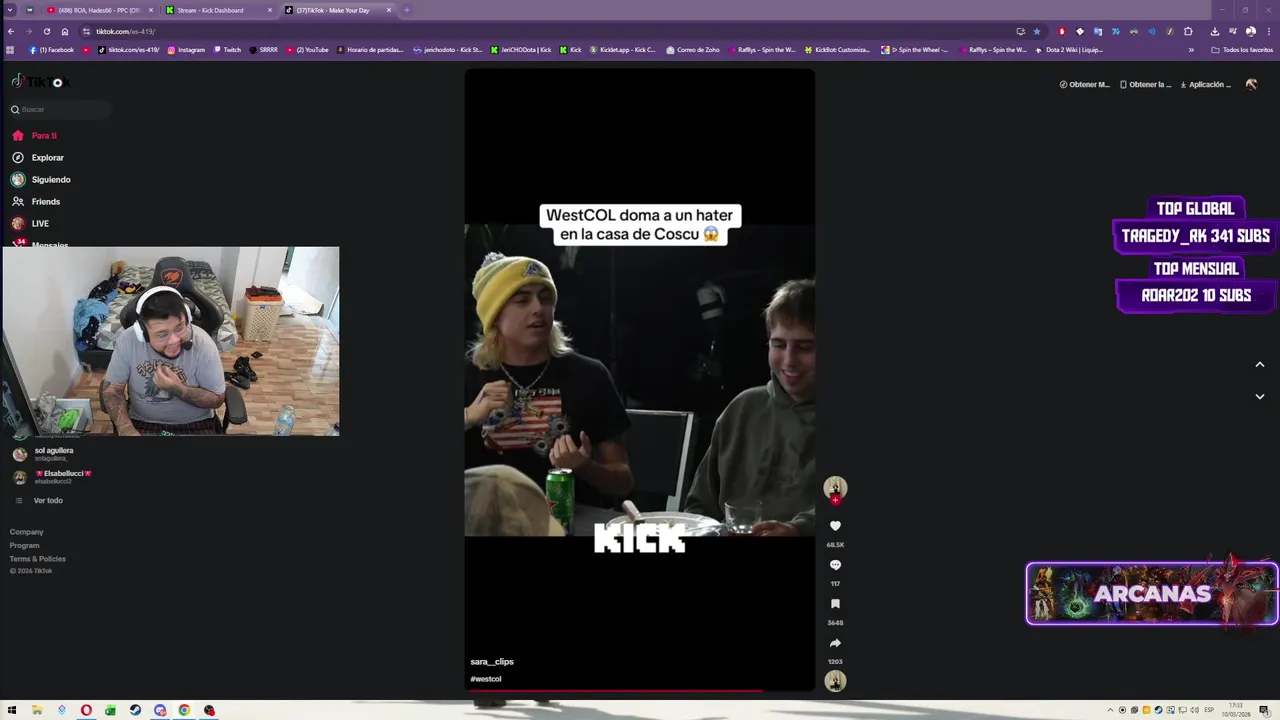Open 'sol aguilera' followed account
The width and height of the screenshot is (1280, 720).
point(54,453)
